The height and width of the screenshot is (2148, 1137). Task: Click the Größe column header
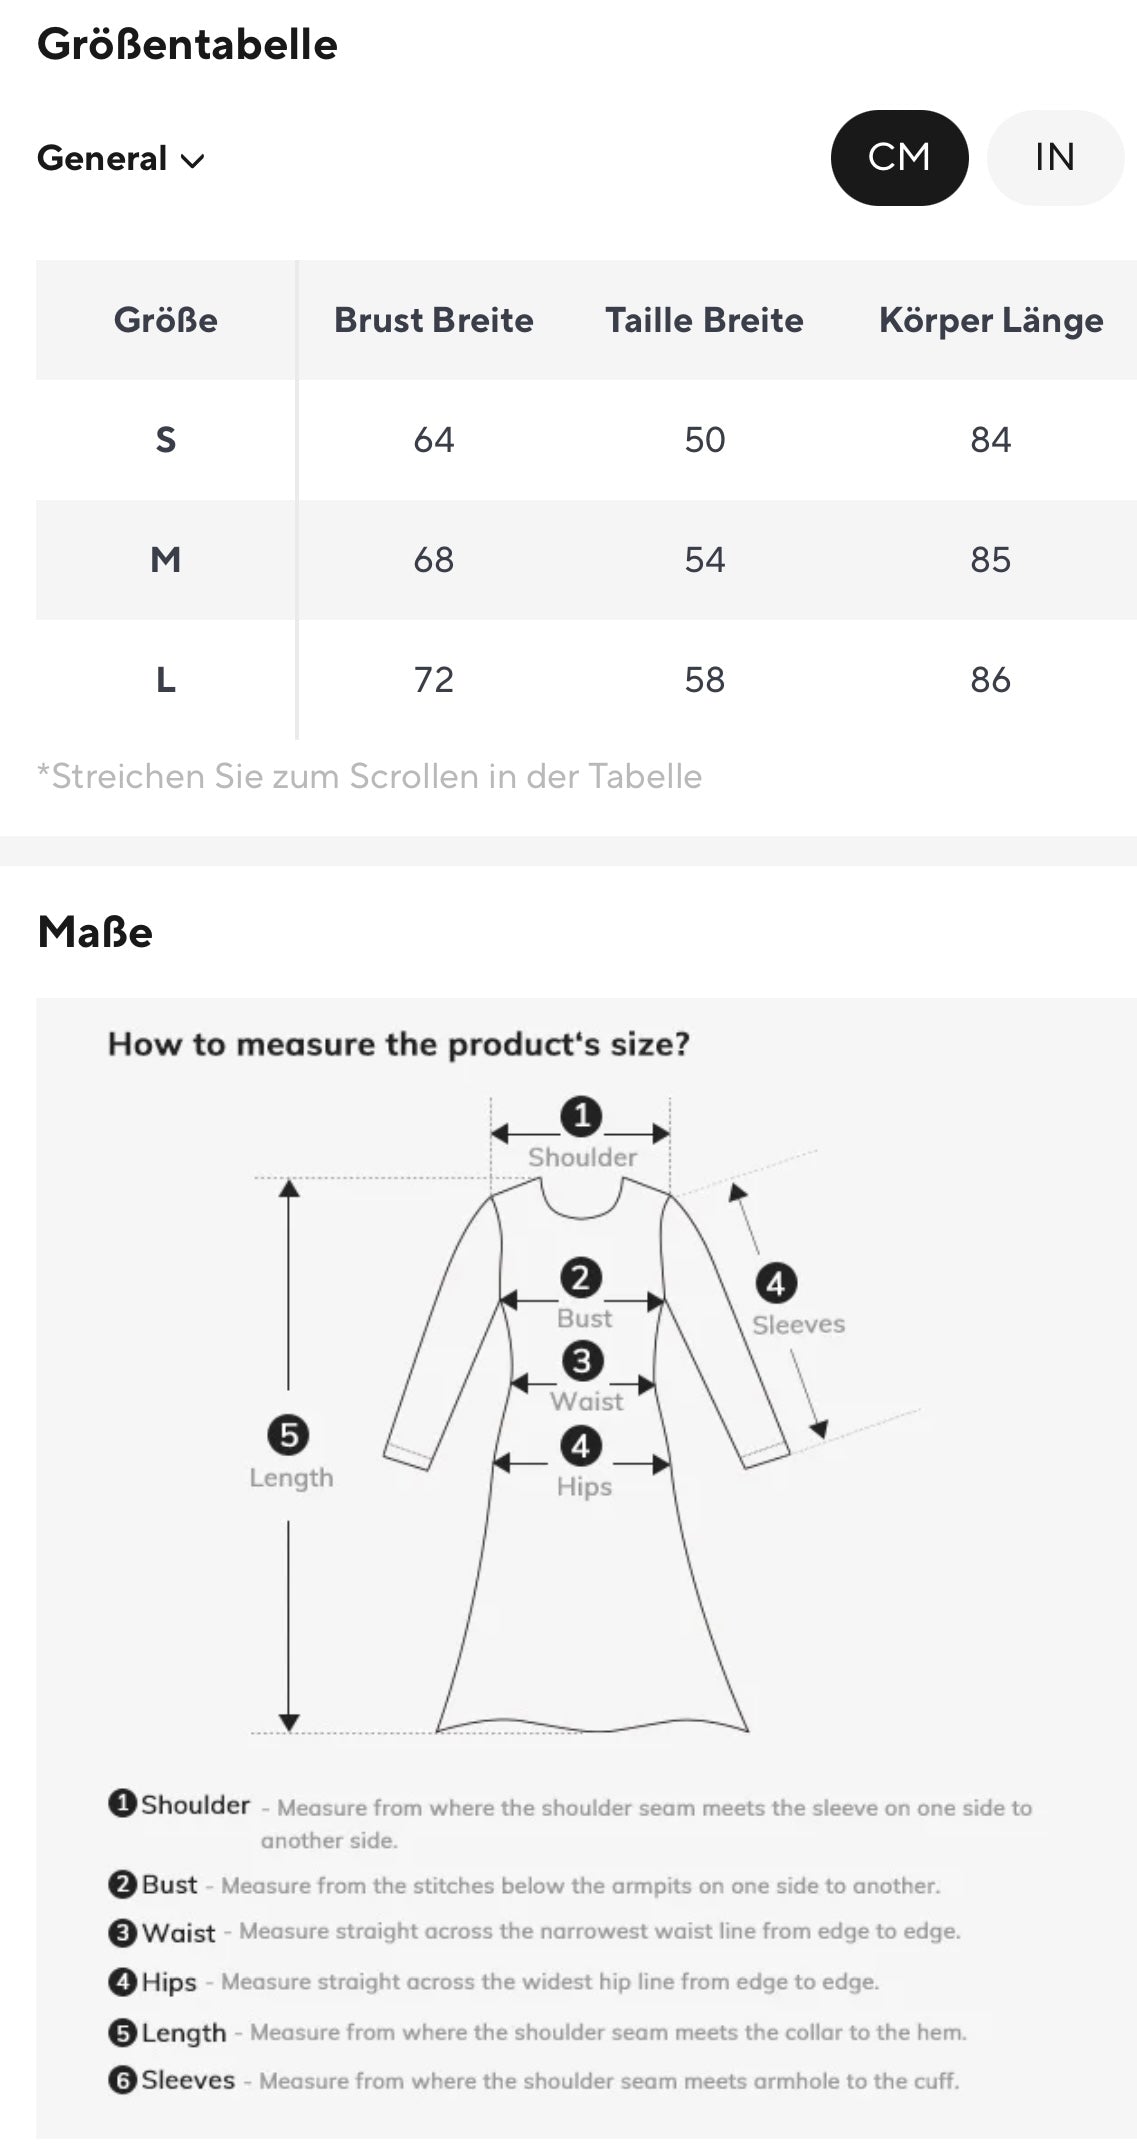166,320
